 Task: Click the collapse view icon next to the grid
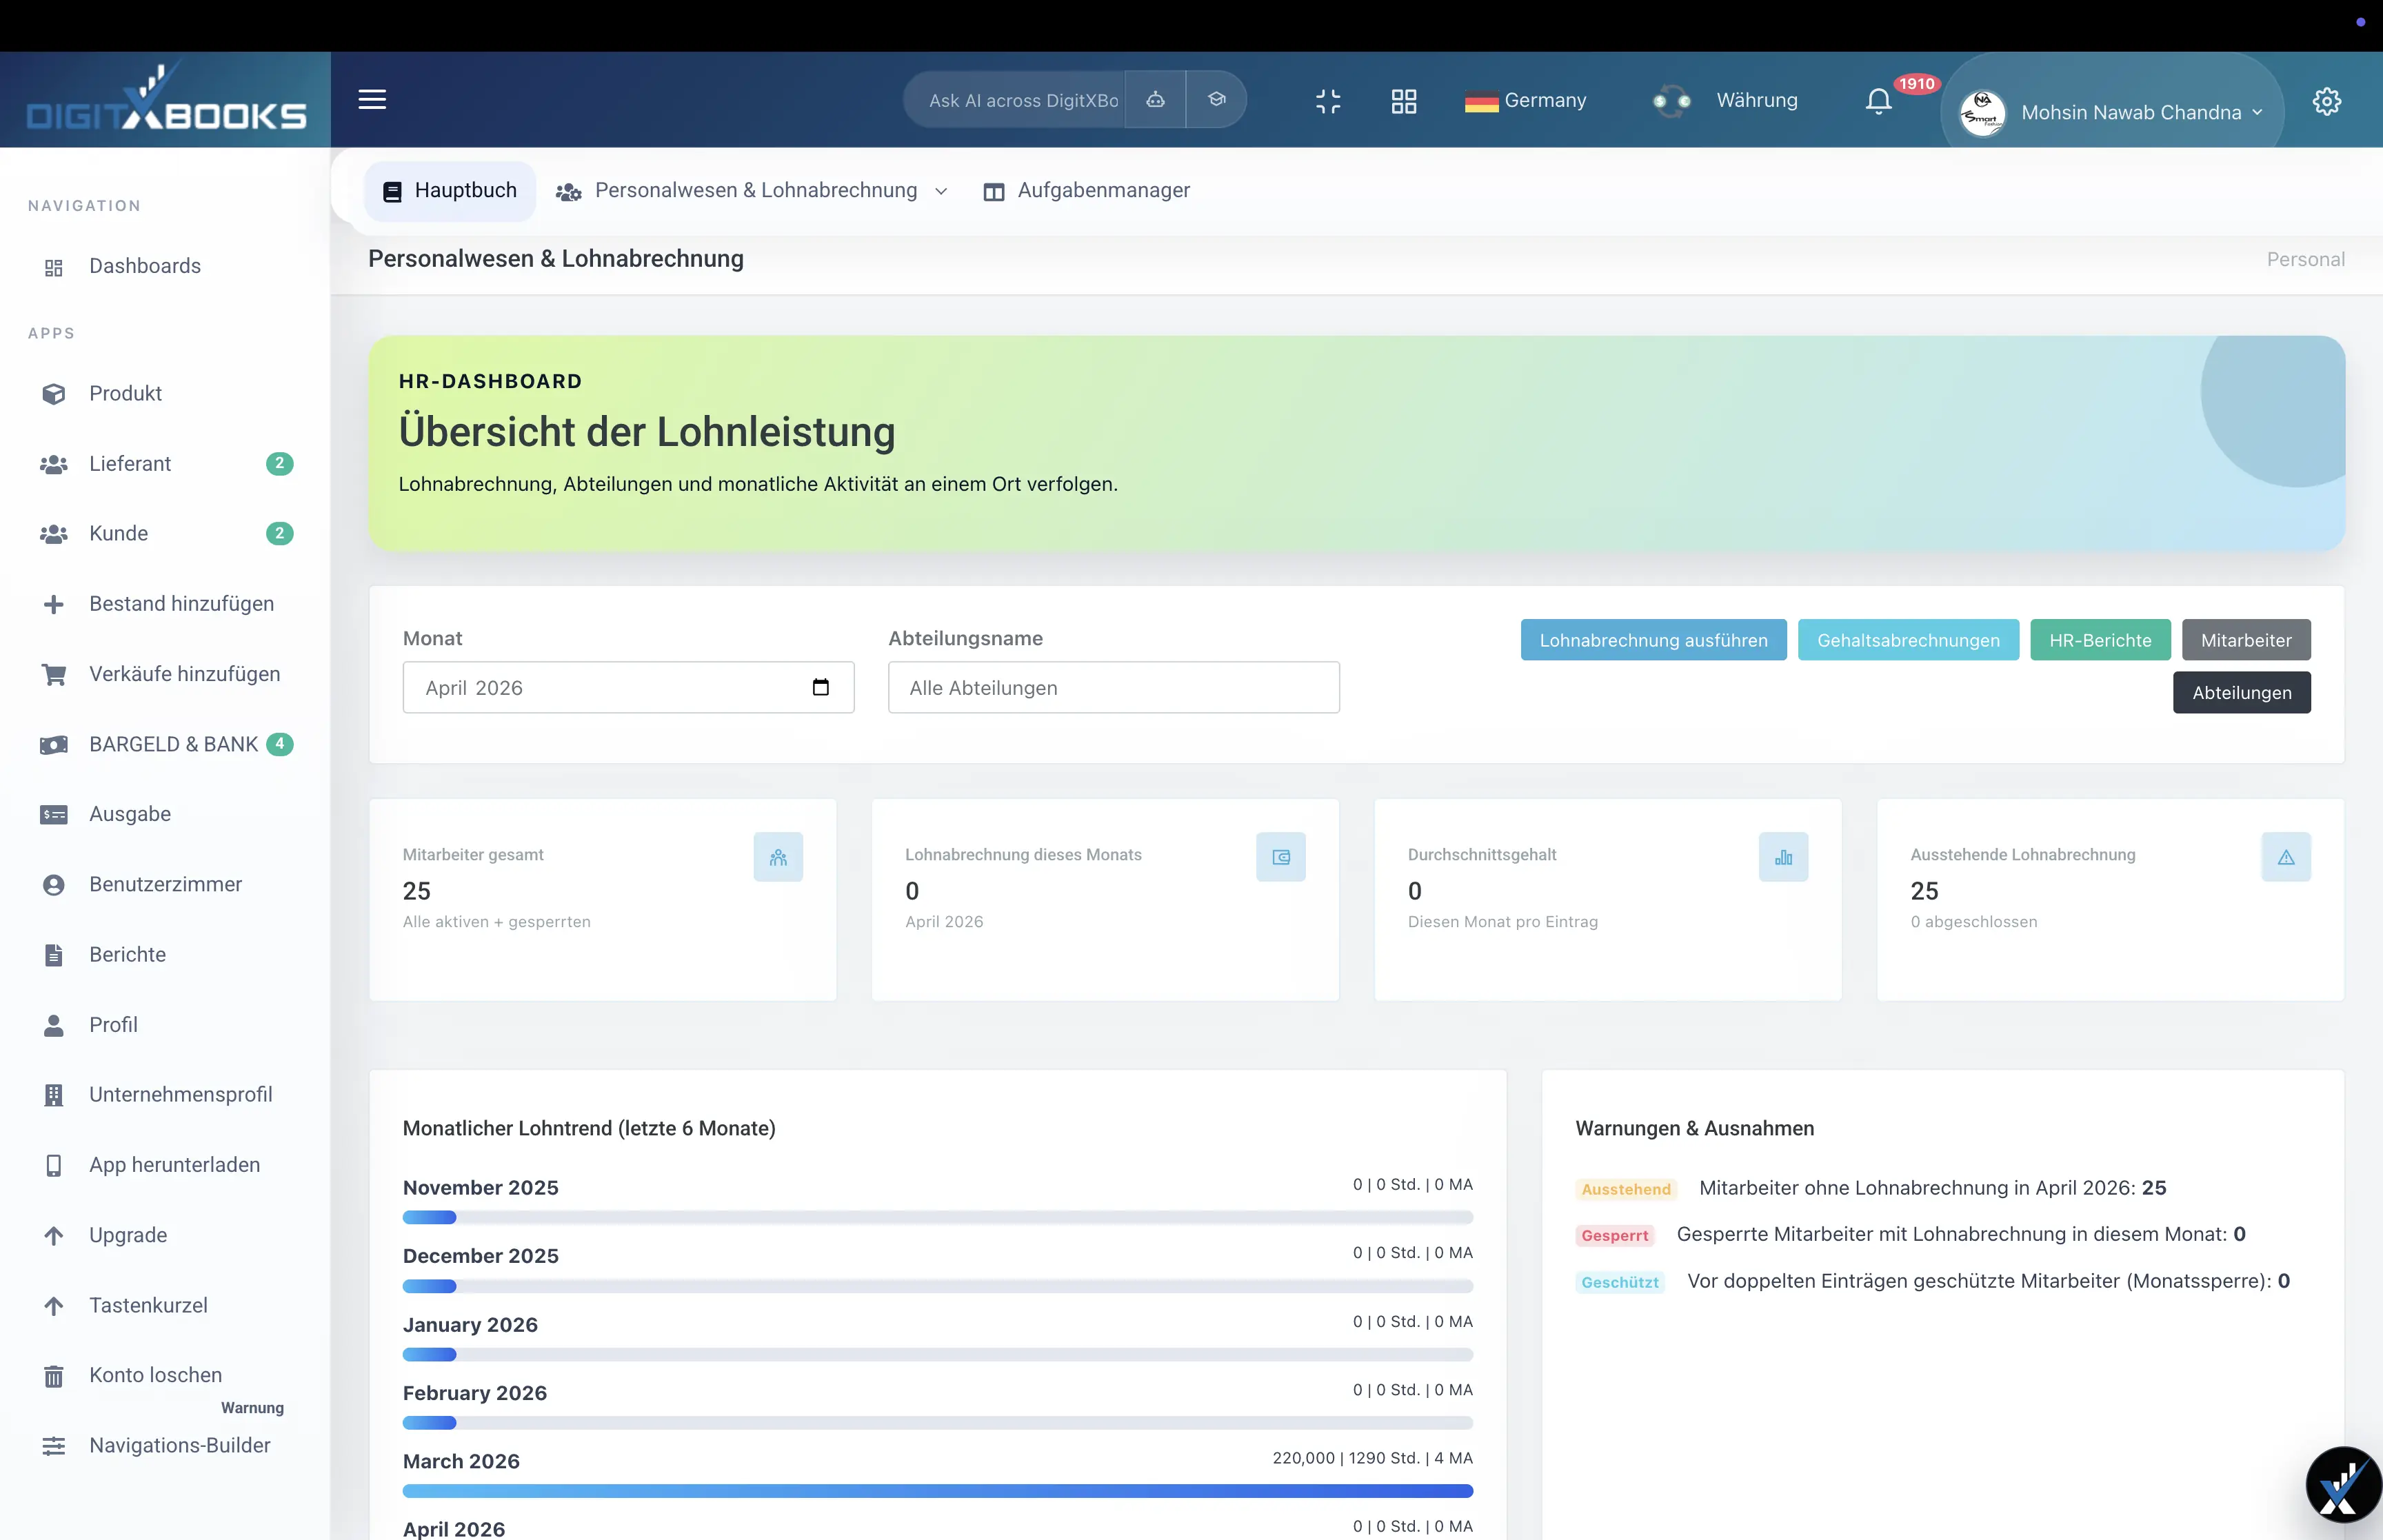tap(1329, 100)
